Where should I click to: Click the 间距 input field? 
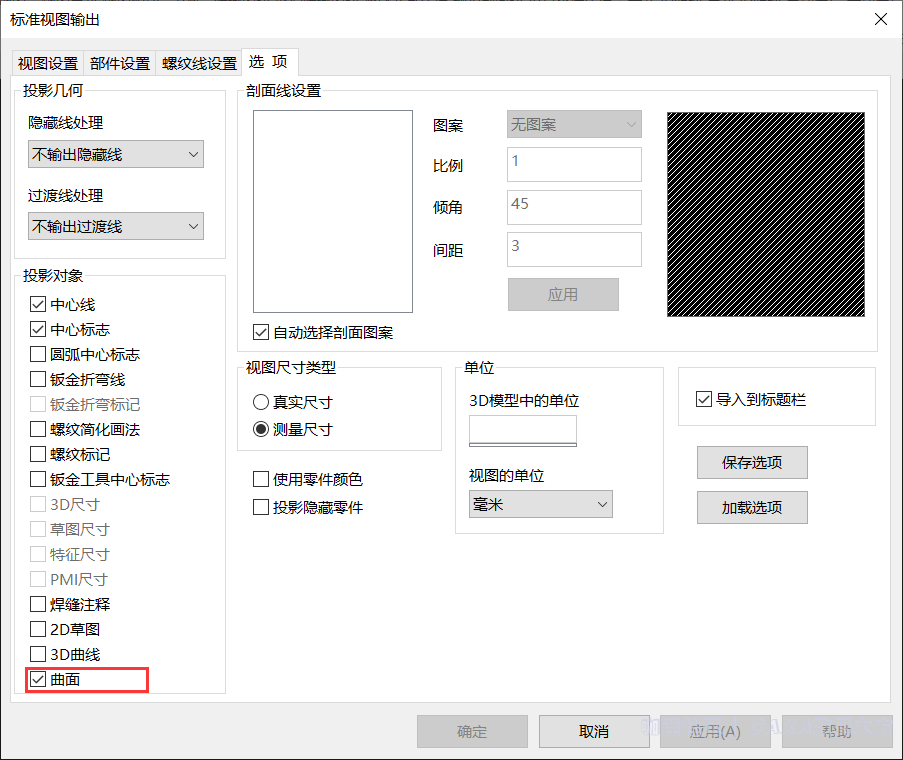pyautogui.click(x=574, y=249)
